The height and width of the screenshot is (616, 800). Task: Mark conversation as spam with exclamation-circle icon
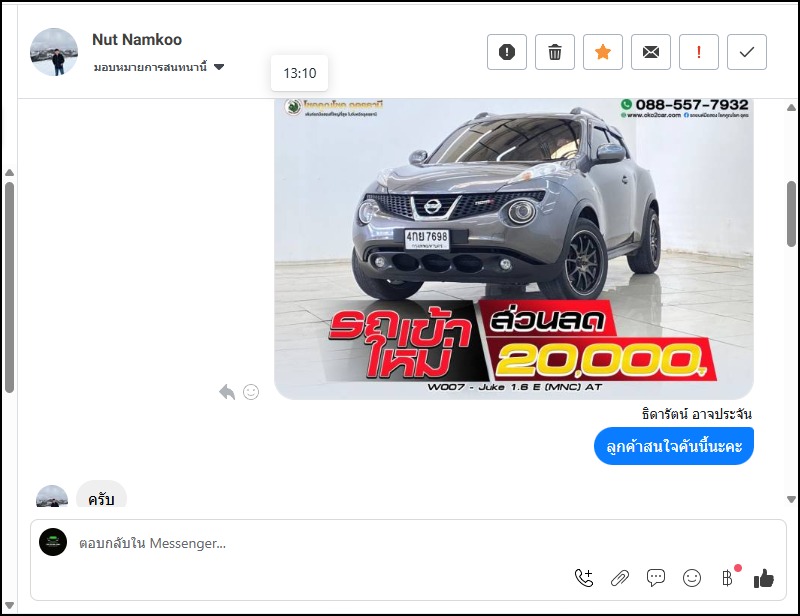507,52
